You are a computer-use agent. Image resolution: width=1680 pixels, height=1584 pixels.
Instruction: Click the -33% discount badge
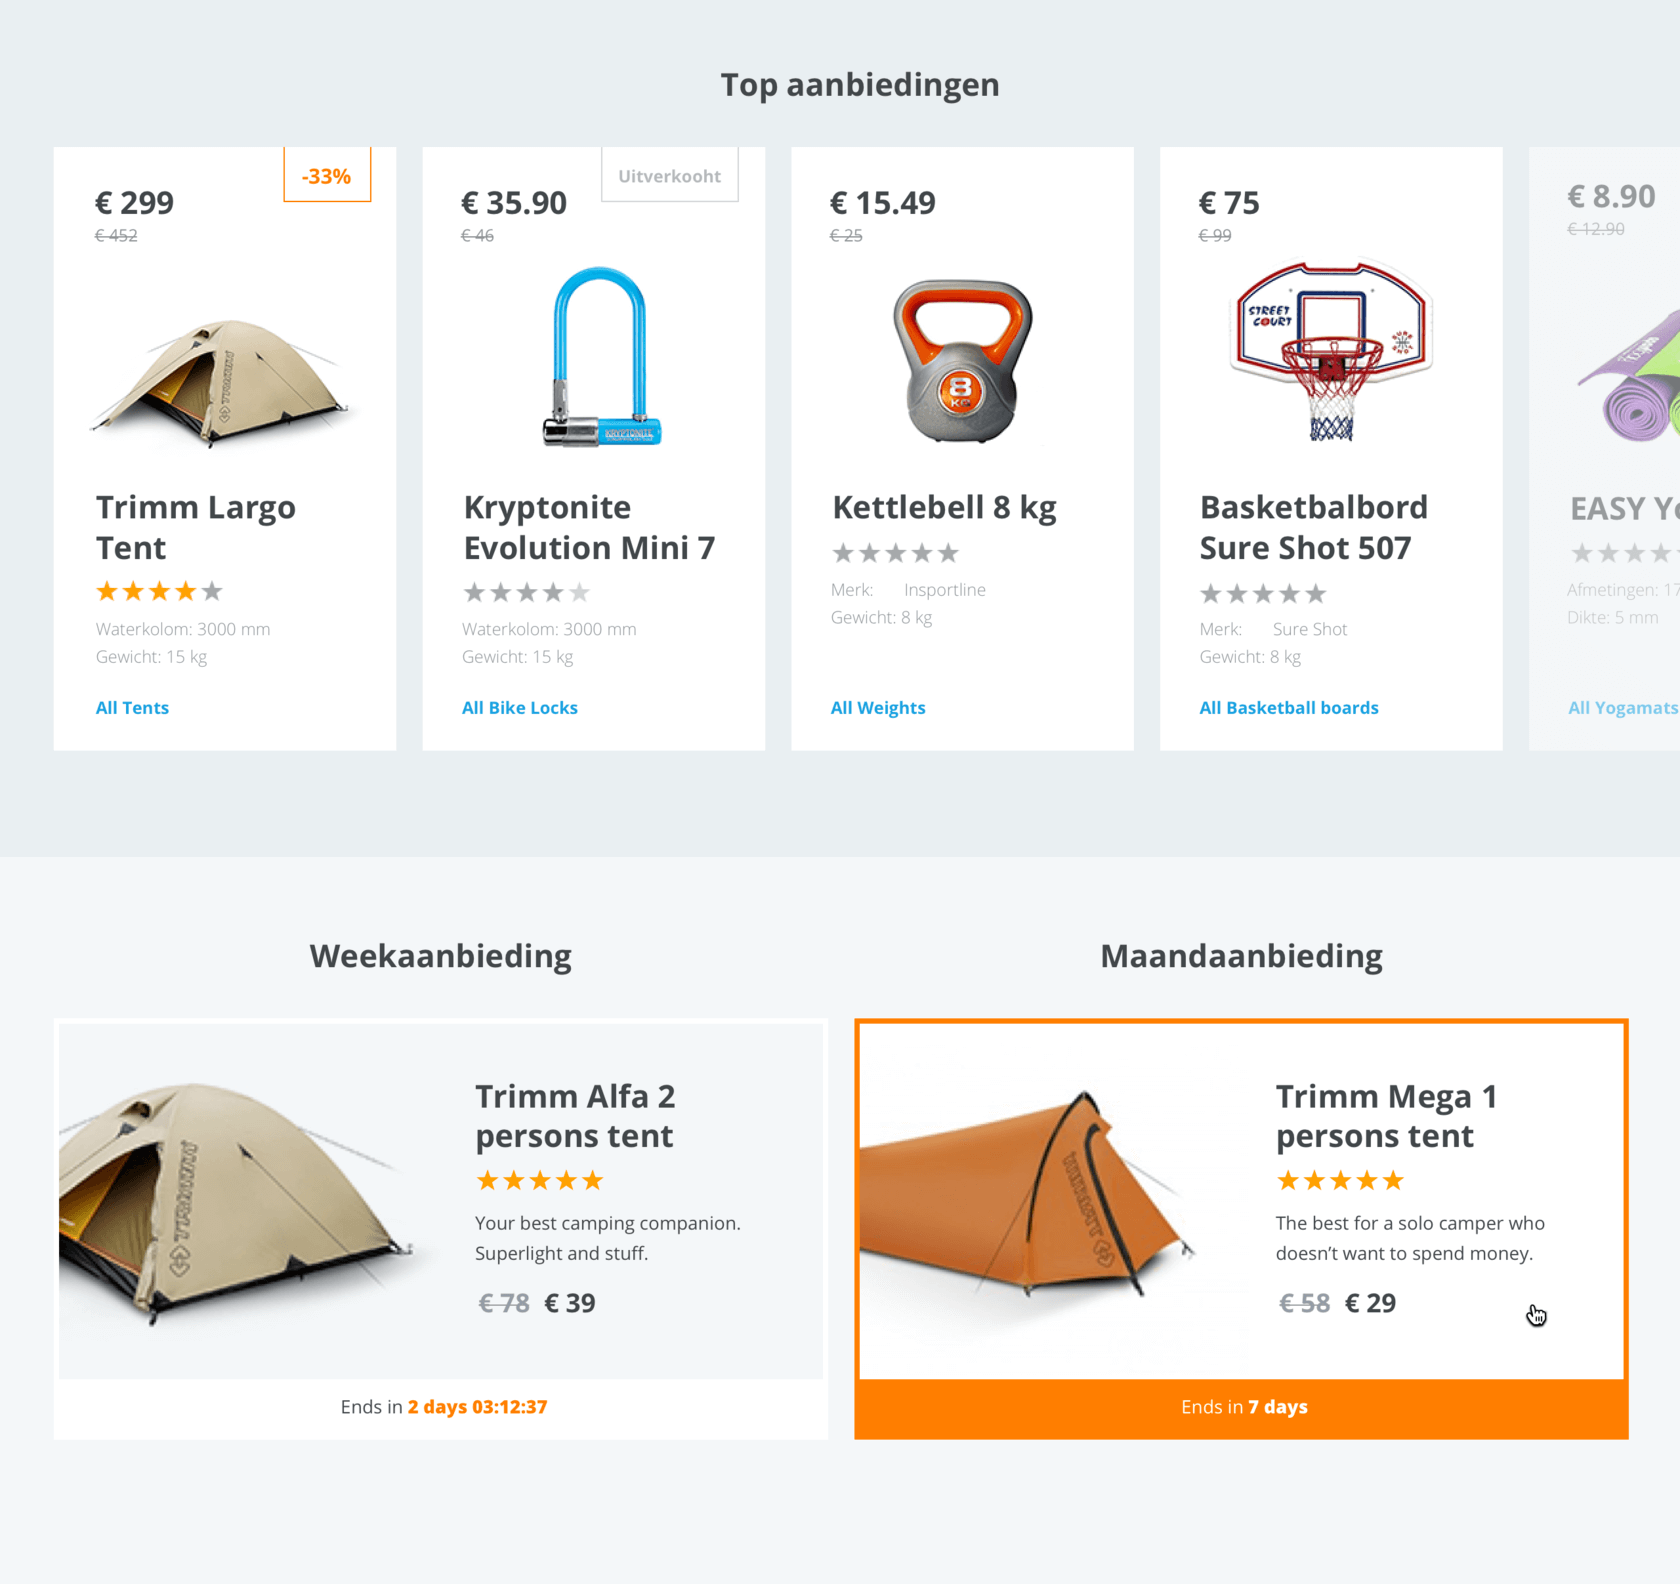[327, 176]
